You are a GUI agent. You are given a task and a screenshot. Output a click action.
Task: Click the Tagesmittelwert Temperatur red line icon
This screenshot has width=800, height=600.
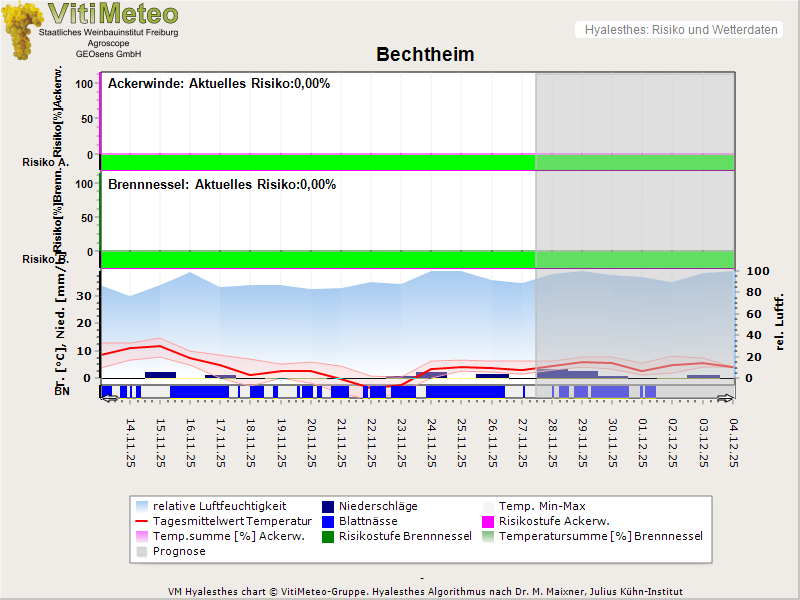click(142, 521)
